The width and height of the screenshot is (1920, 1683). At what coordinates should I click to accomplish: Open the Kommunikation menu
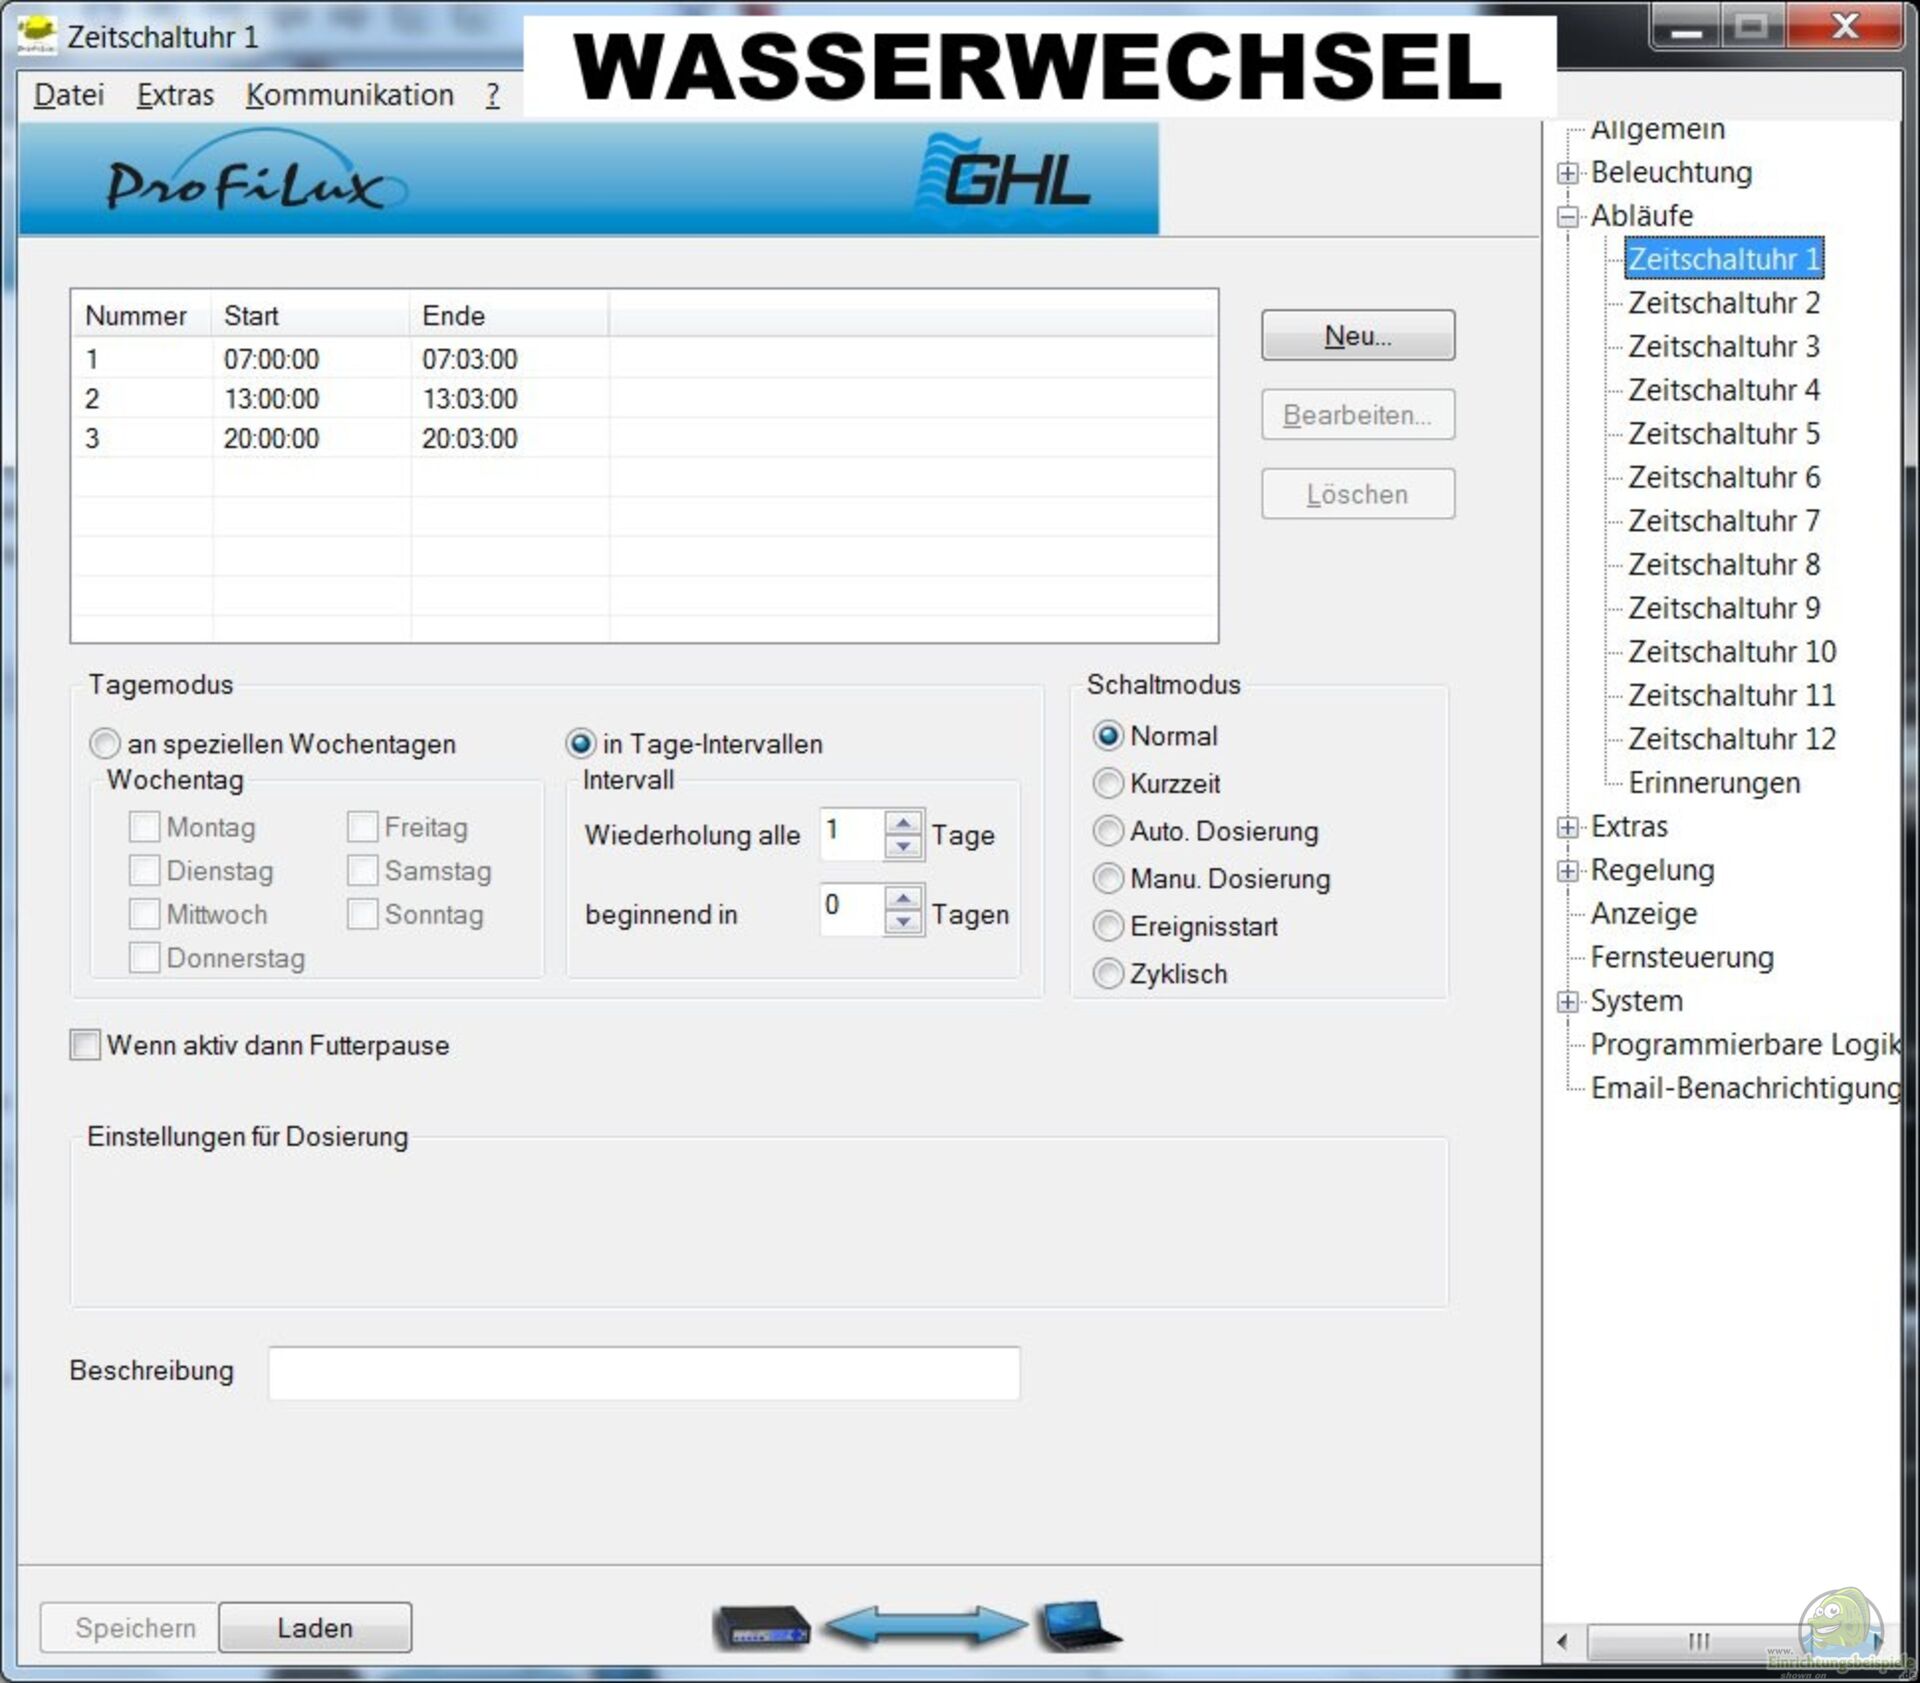pos(349,95)
